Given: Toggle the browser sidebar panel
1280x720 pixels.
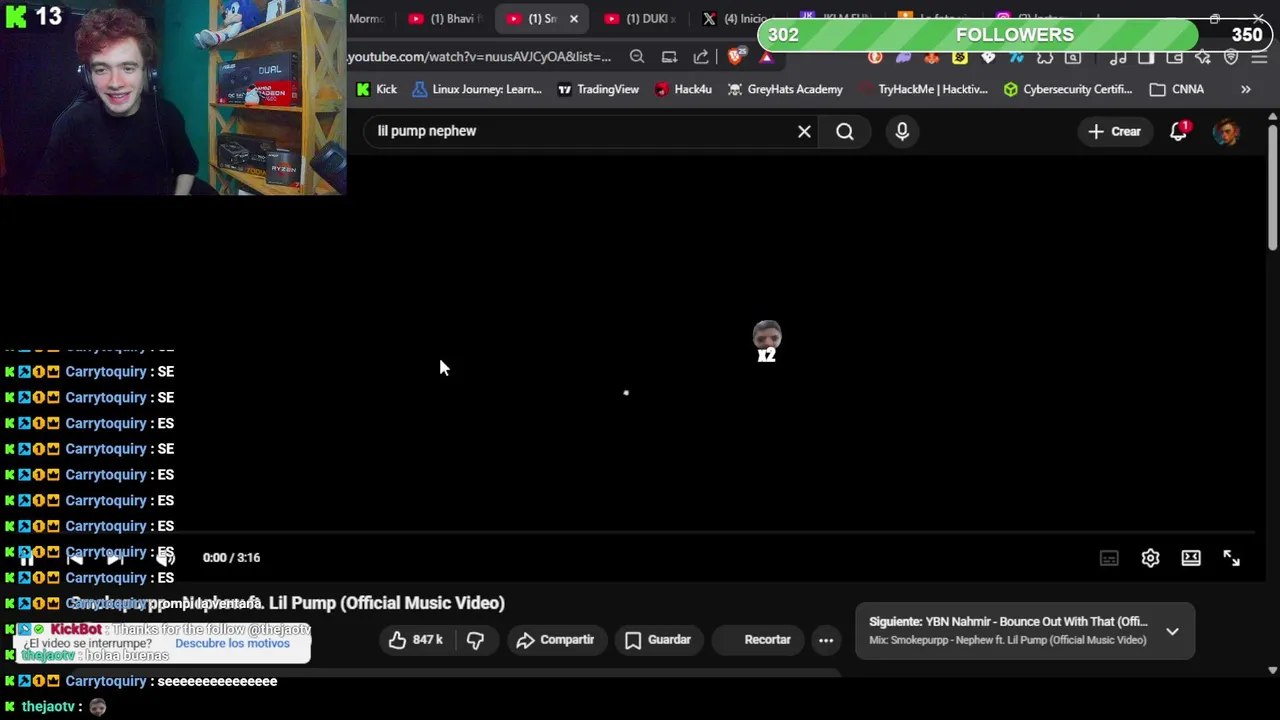Looking at the screenshot, I should [x=1146, y=57].
